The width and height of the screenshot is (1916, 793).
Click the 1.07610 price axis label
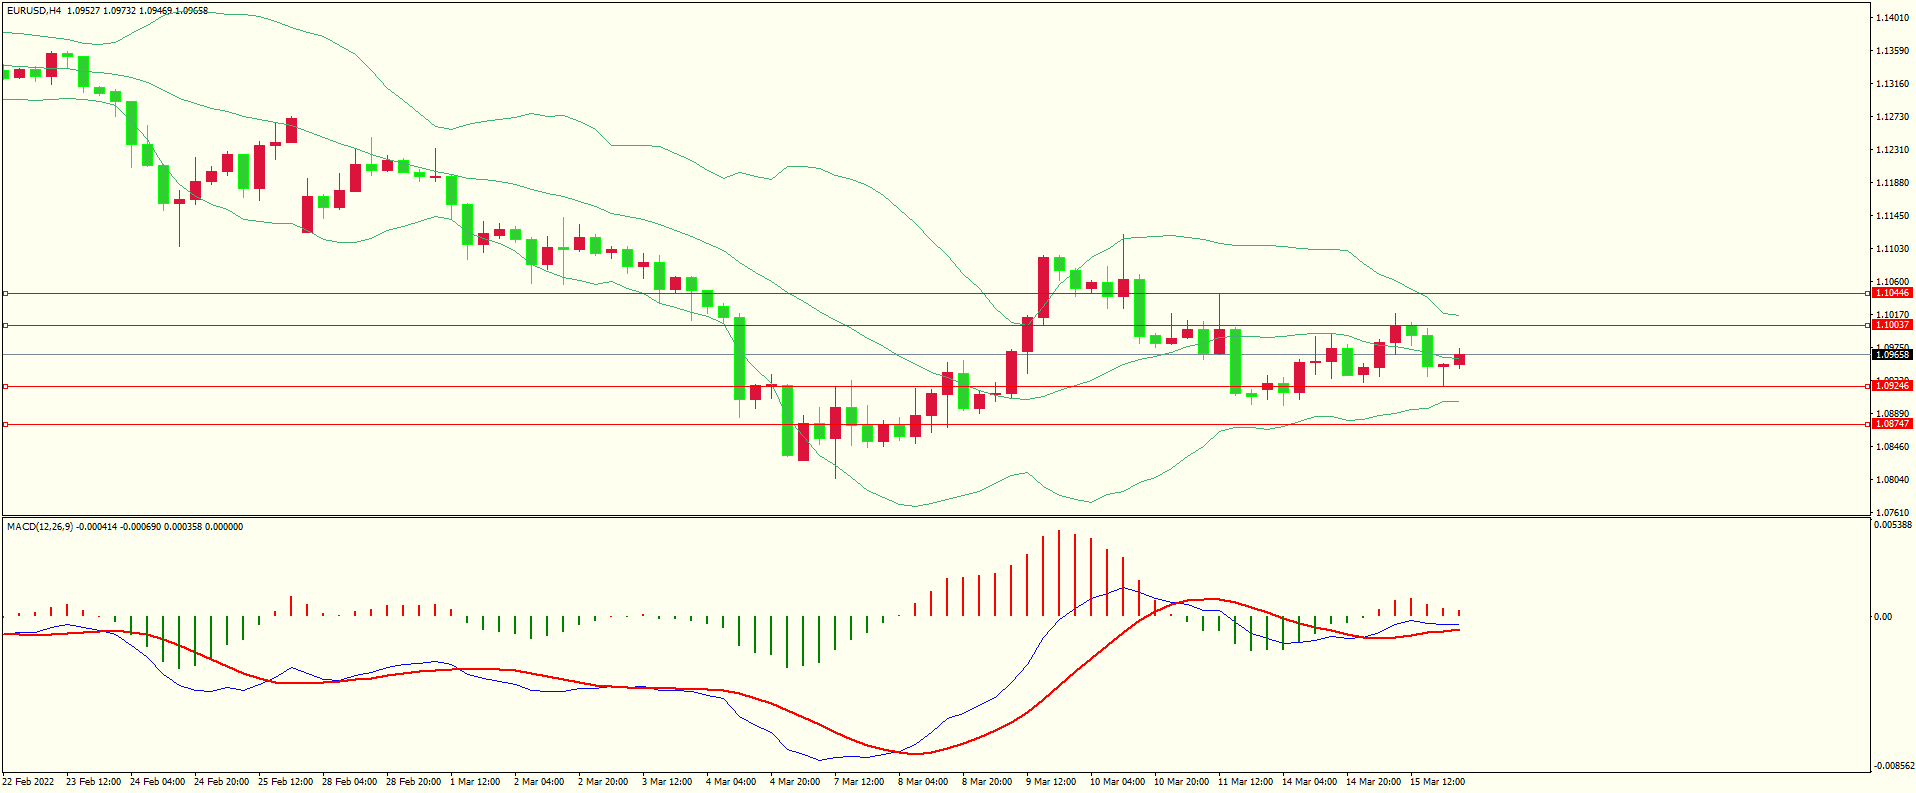[x=1892, y=513]
